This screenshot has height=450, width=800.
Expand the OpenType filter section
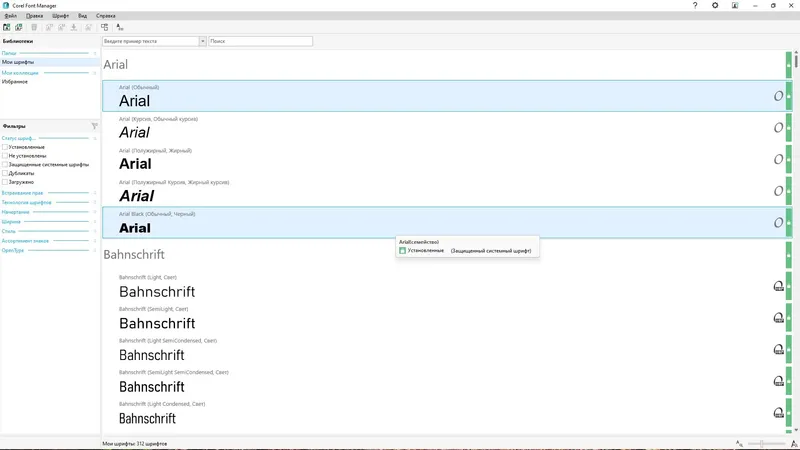click(x=95, y=251)
